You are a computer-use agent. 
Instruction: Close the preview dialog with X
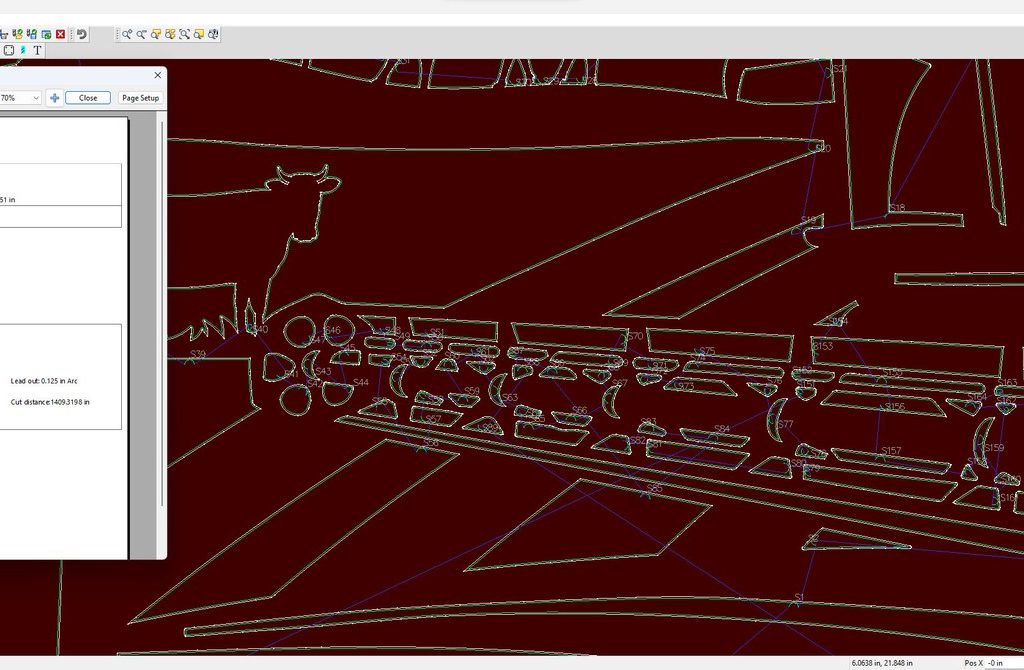(157, 75)
